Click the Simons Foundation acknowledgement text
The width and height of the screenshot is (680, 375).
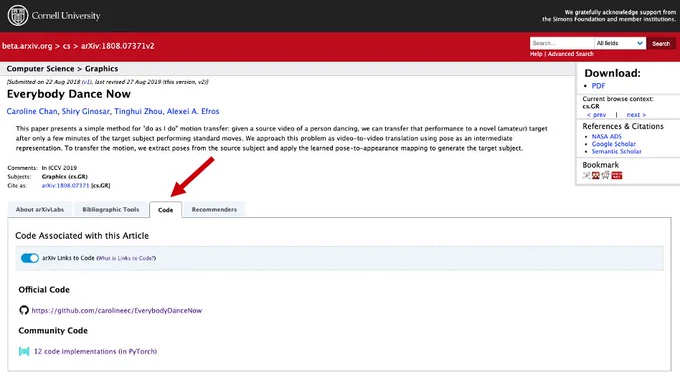(609, 16)
